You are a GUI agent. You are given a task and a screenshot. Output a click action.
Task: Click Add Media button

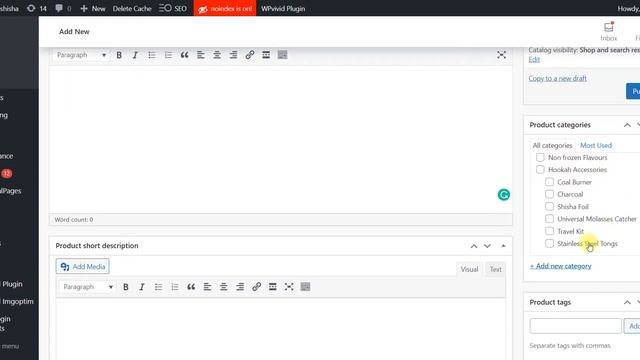[x=82, y=267]
